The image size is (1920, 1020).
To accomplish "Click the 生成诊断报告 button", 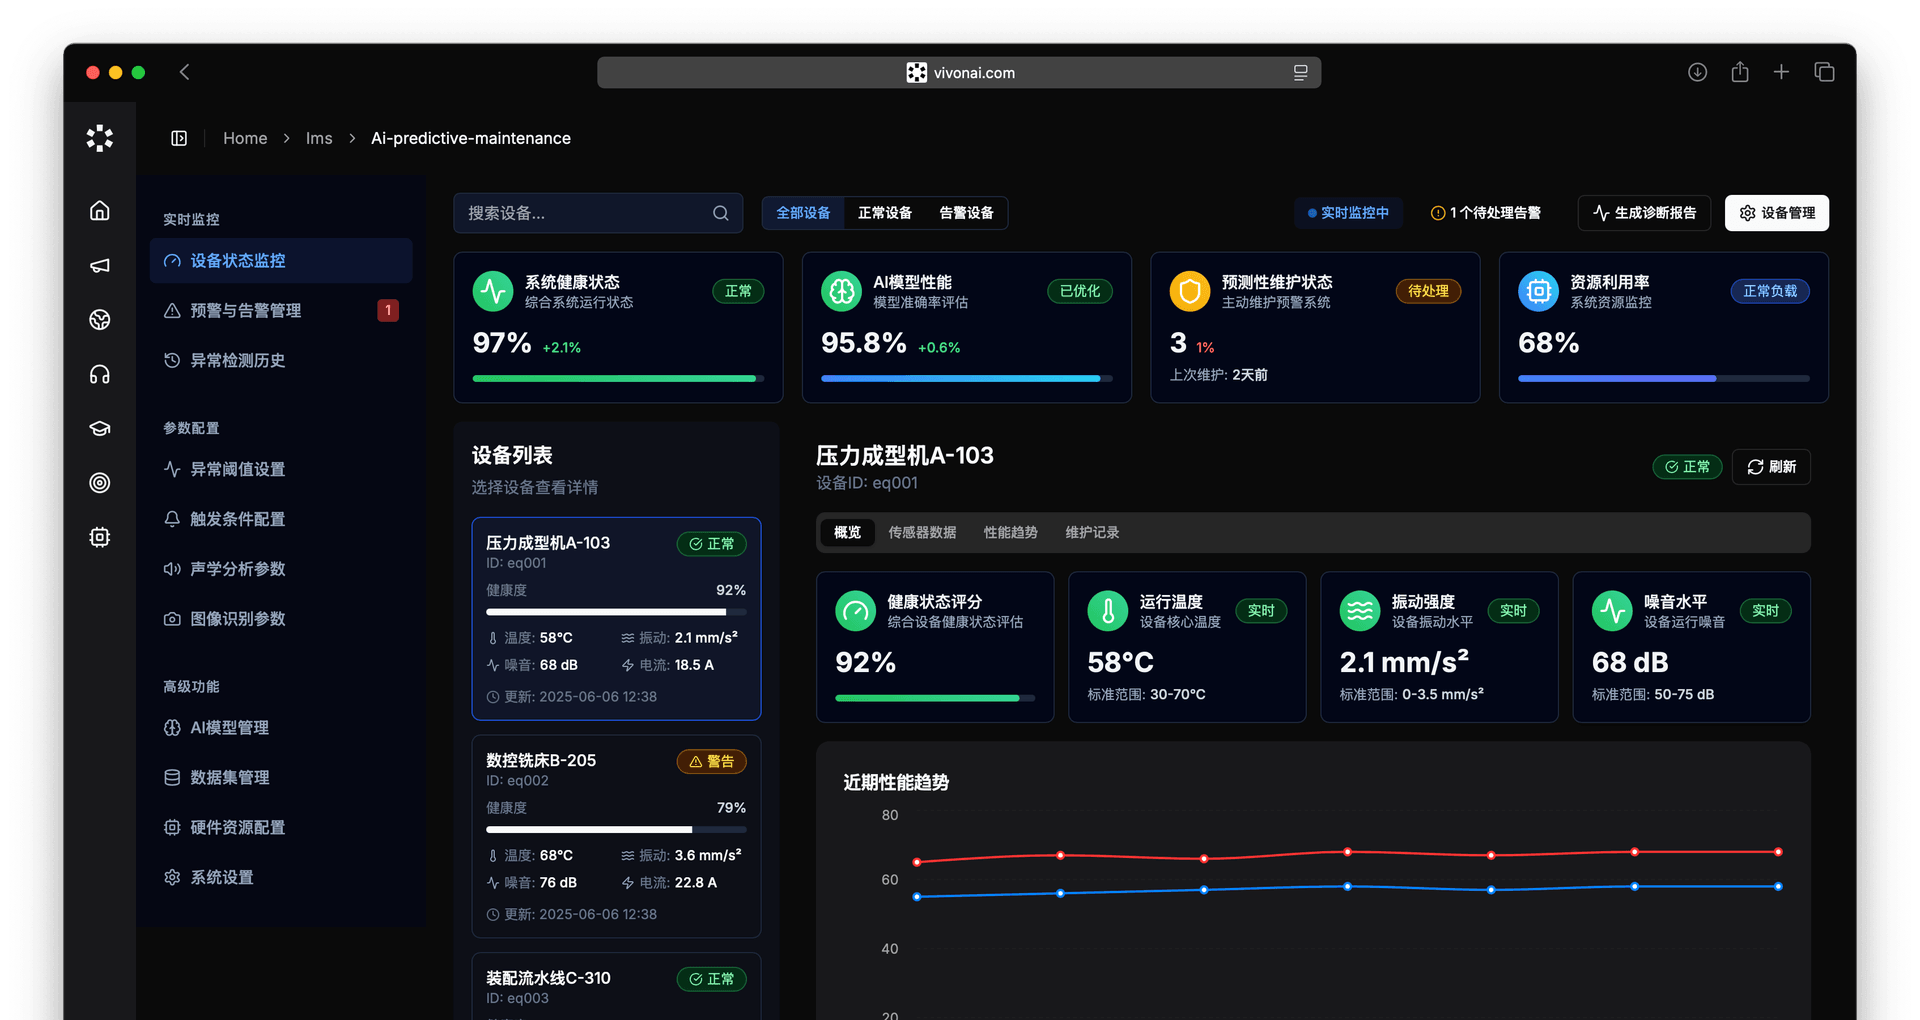I will (1644, 213).
